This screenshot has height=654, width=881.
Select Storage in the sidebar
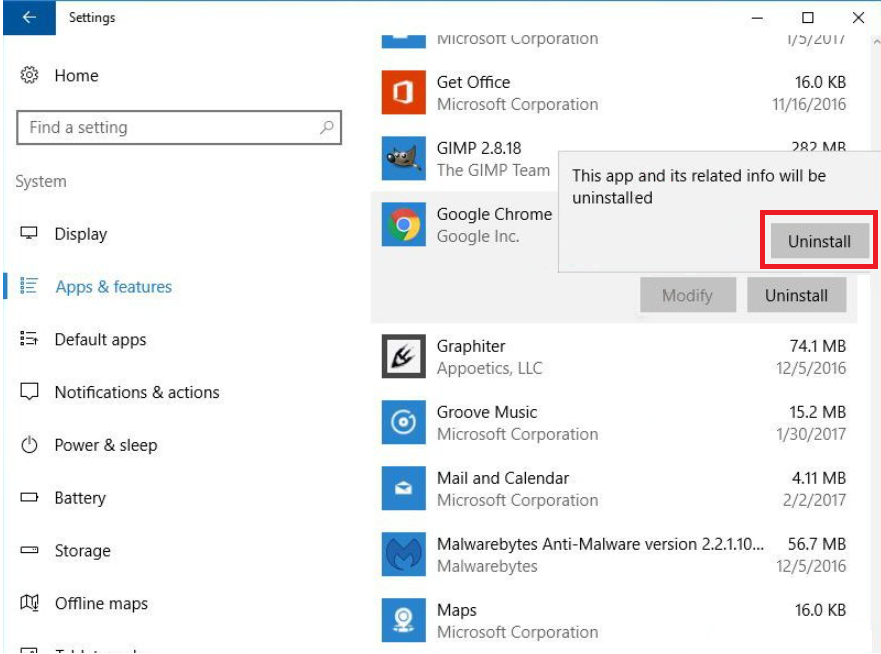82,551
